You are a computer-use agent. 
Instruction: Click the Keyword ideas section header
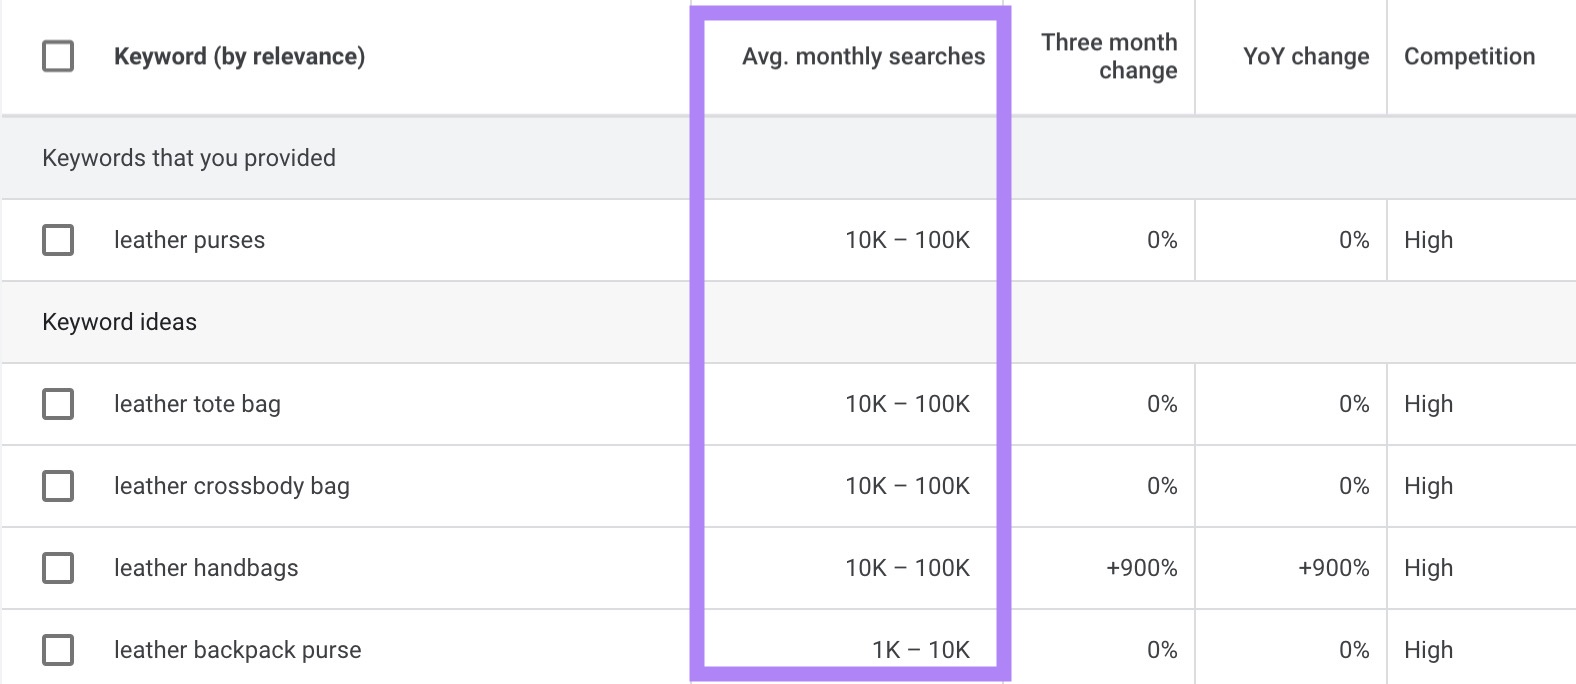[x=119, y=322]
